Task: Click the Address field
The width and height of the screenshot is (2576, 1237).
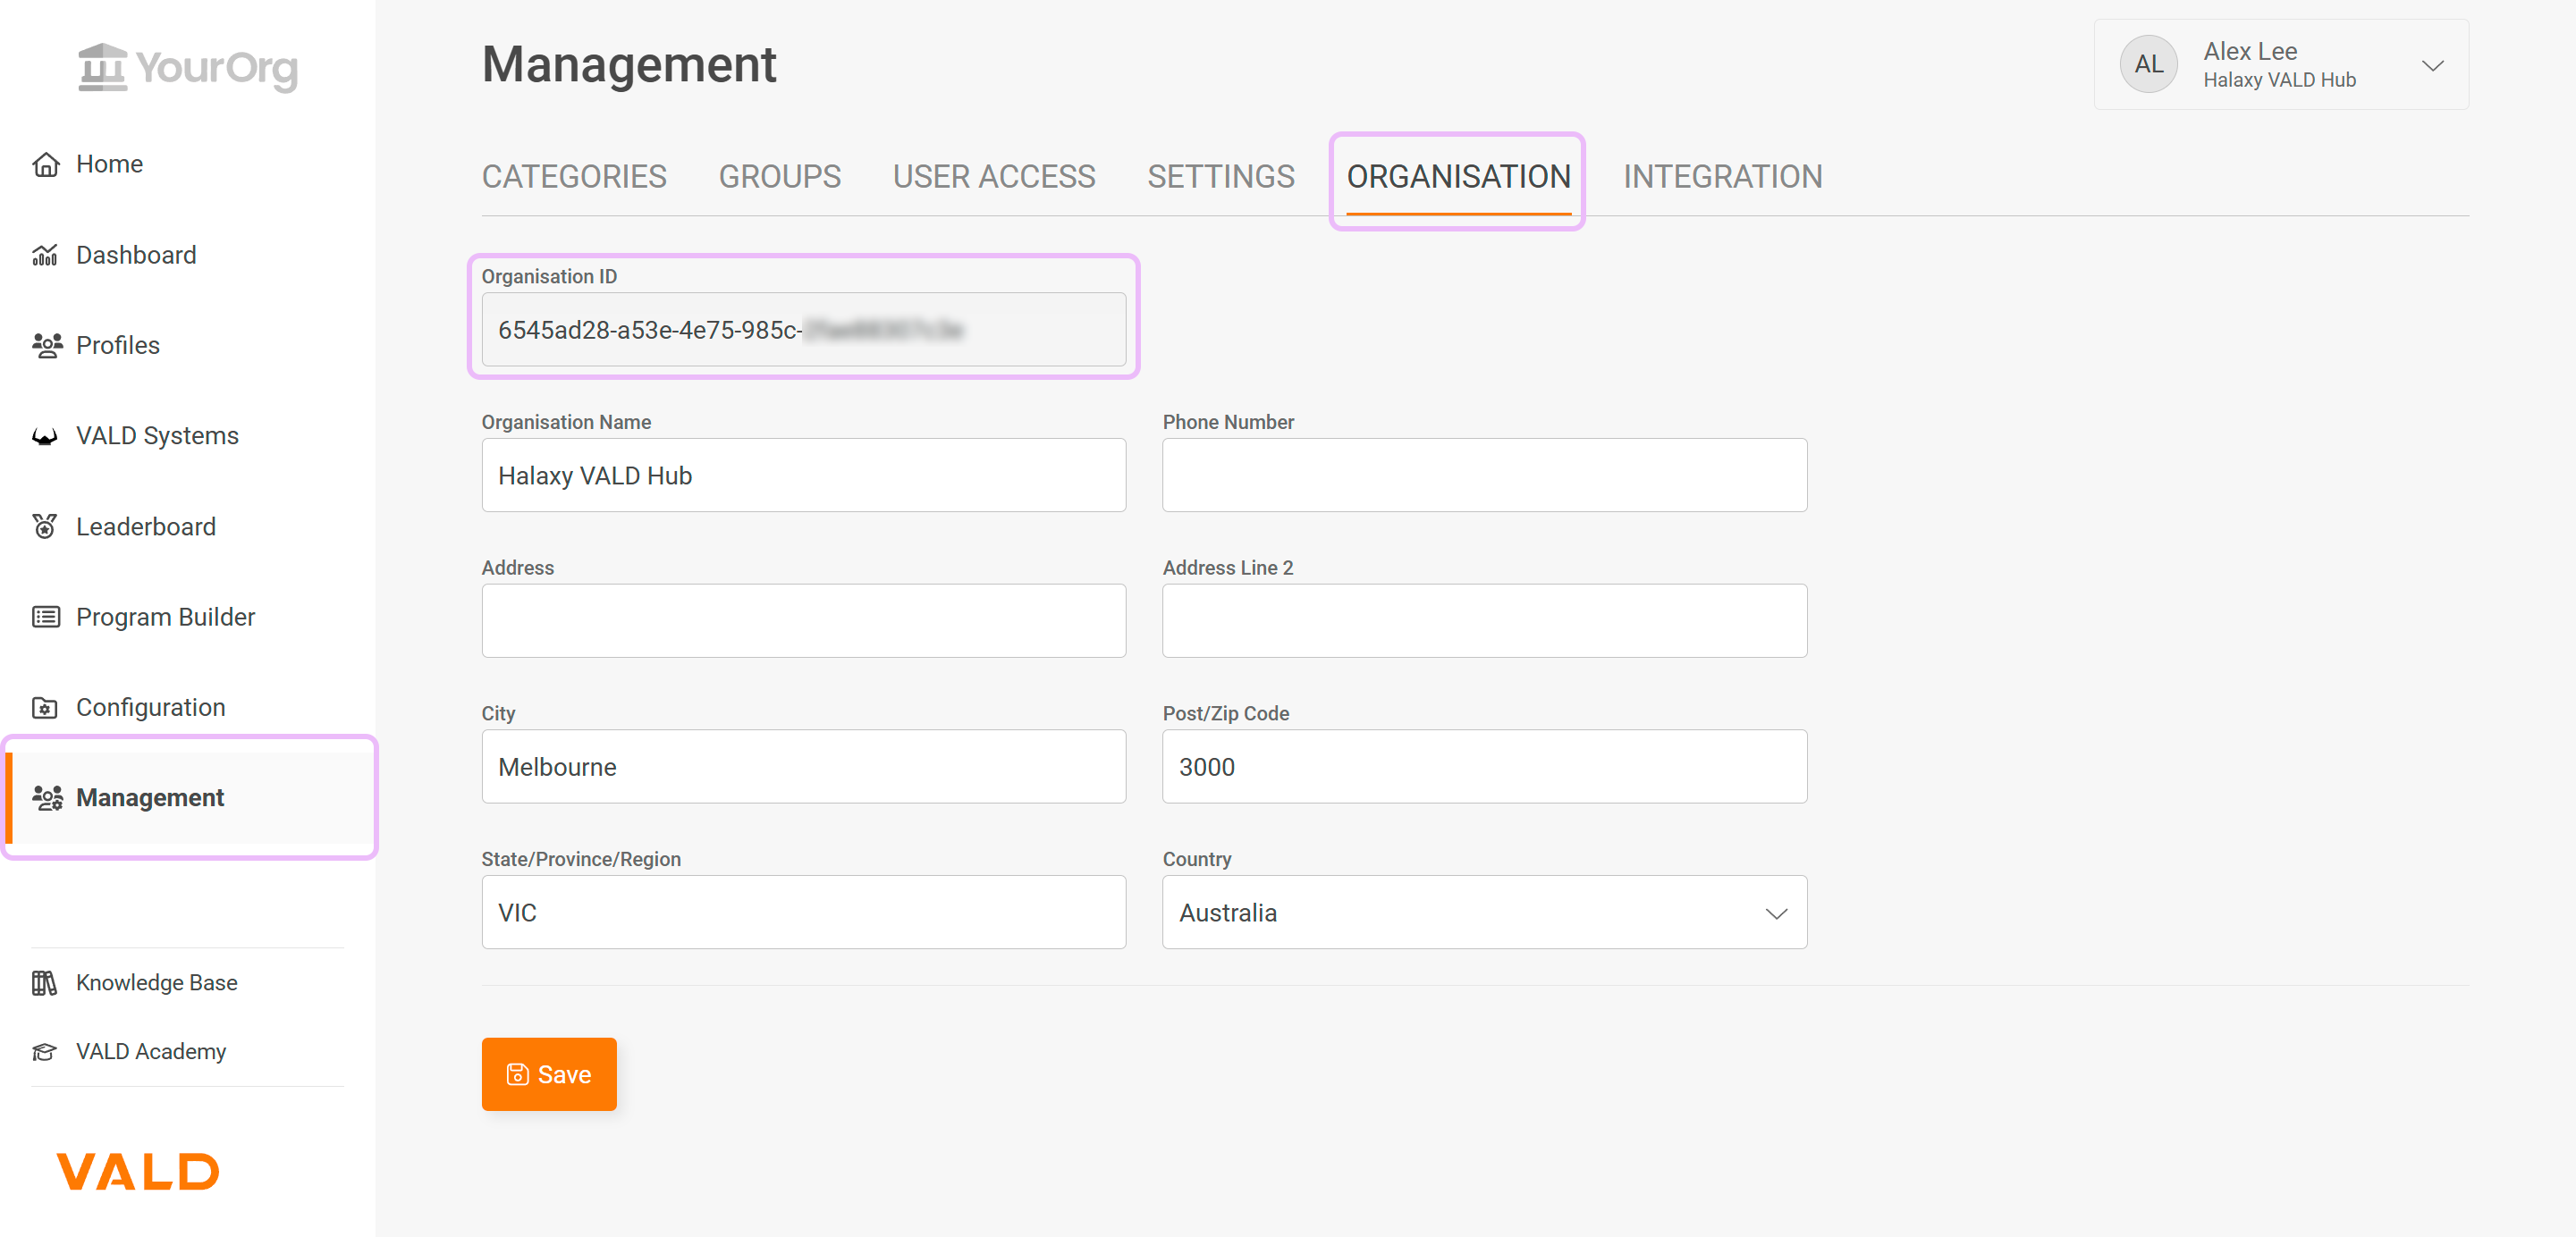Action: (x=803, y=621)
